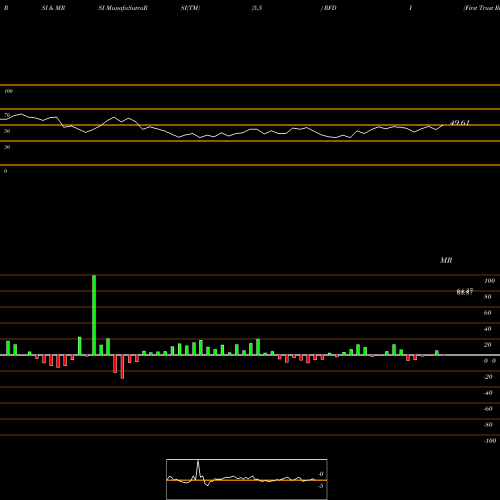Click the 50 level label on RSI axis

click(7, 131)
